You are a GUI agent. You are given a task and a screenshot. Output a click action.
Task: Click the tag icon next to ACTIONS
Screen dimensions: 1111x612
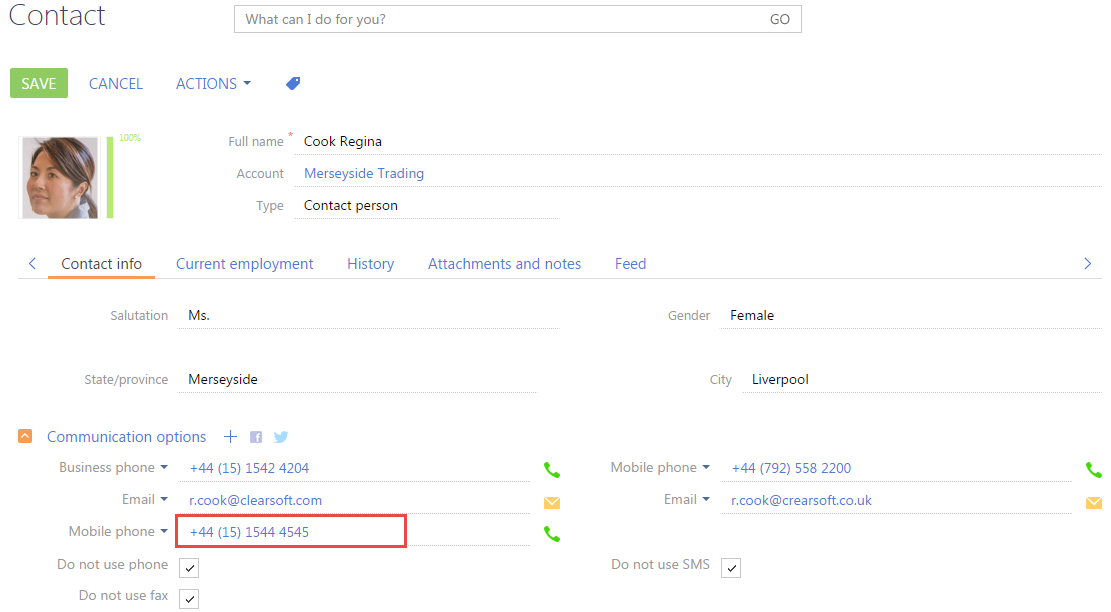click(x=293, y=84)
